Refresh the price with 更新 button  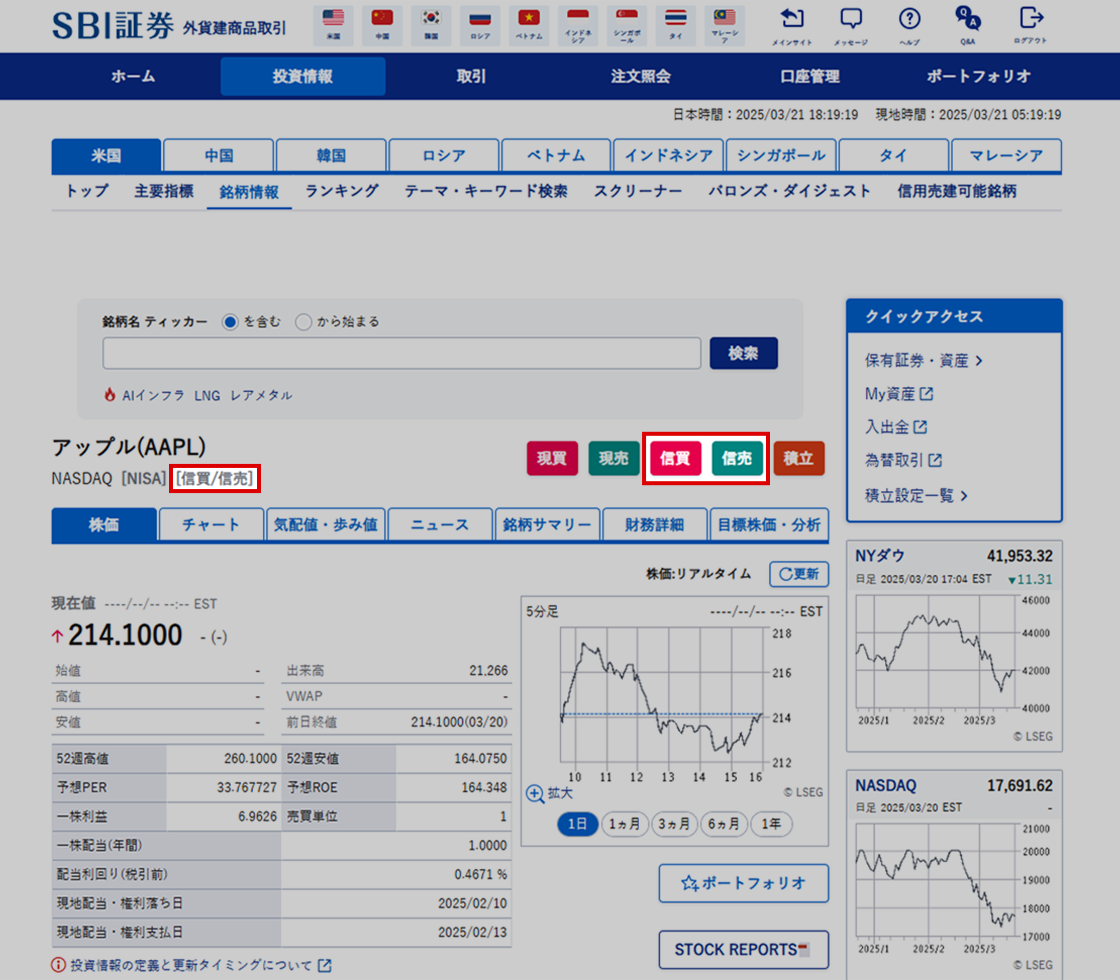pos(799,574)
